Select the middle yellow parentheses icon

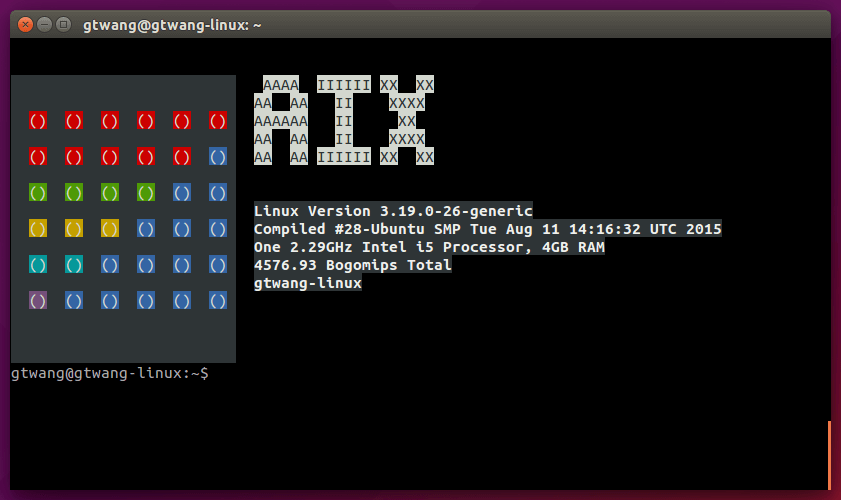pyautogui.click(x=74, y=228)
